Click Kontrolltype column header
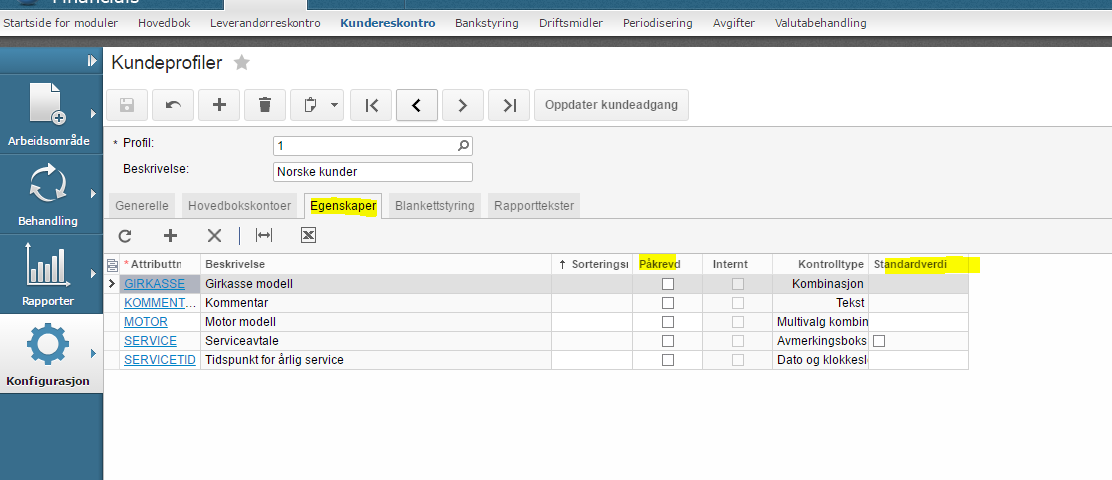 pyautogui.click(x=821, y=264)
